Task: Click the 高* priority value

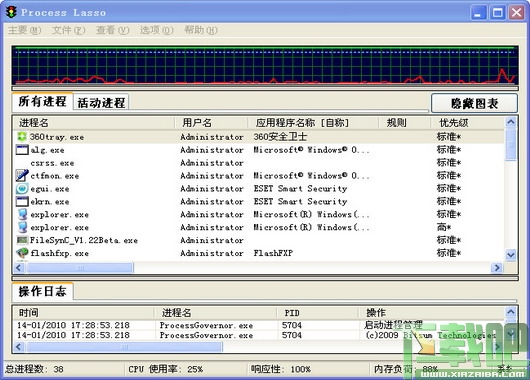Action: click(444, 227)
